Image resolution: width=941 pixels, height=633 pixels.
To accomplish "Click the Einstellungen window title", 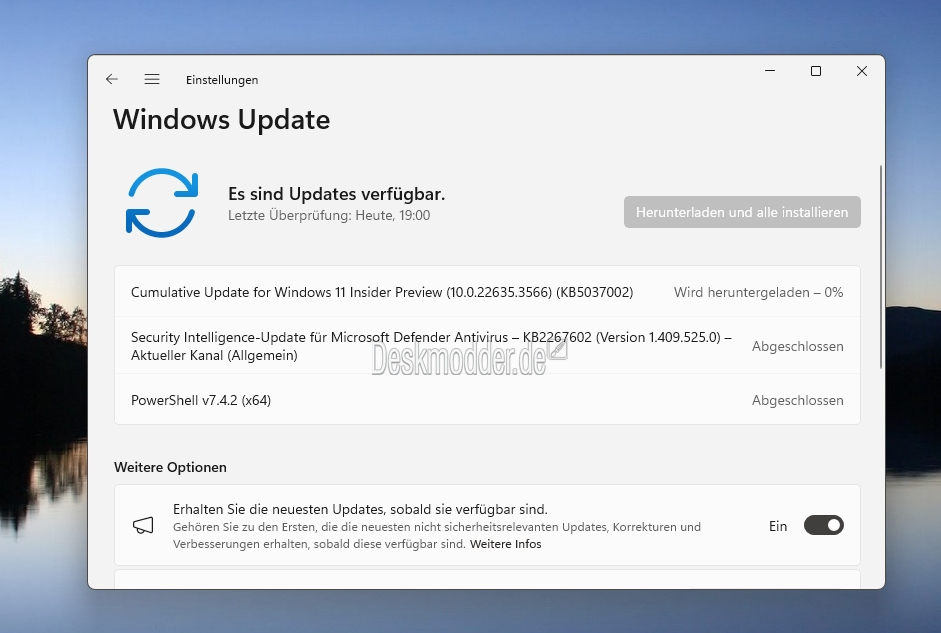I will [x=222, y=80].
